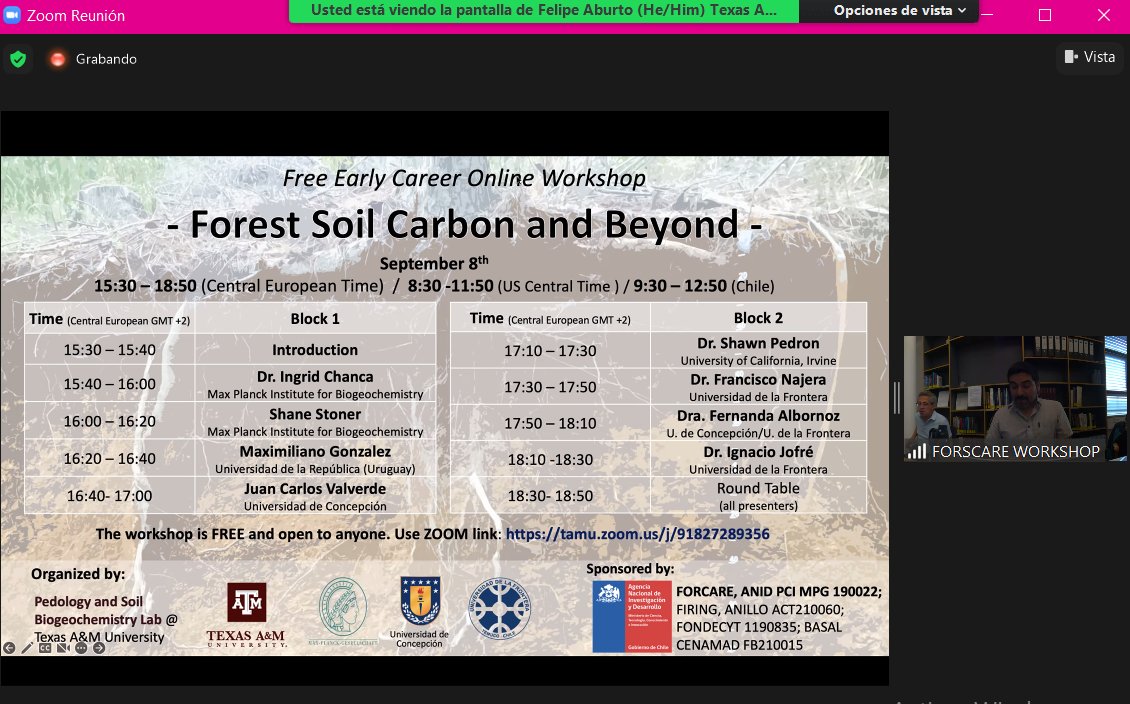Click the signal strength icon on FORSCARE WORKSHOP video
This screenshot has height=704, width=1130.
click(x=918, y=452)
